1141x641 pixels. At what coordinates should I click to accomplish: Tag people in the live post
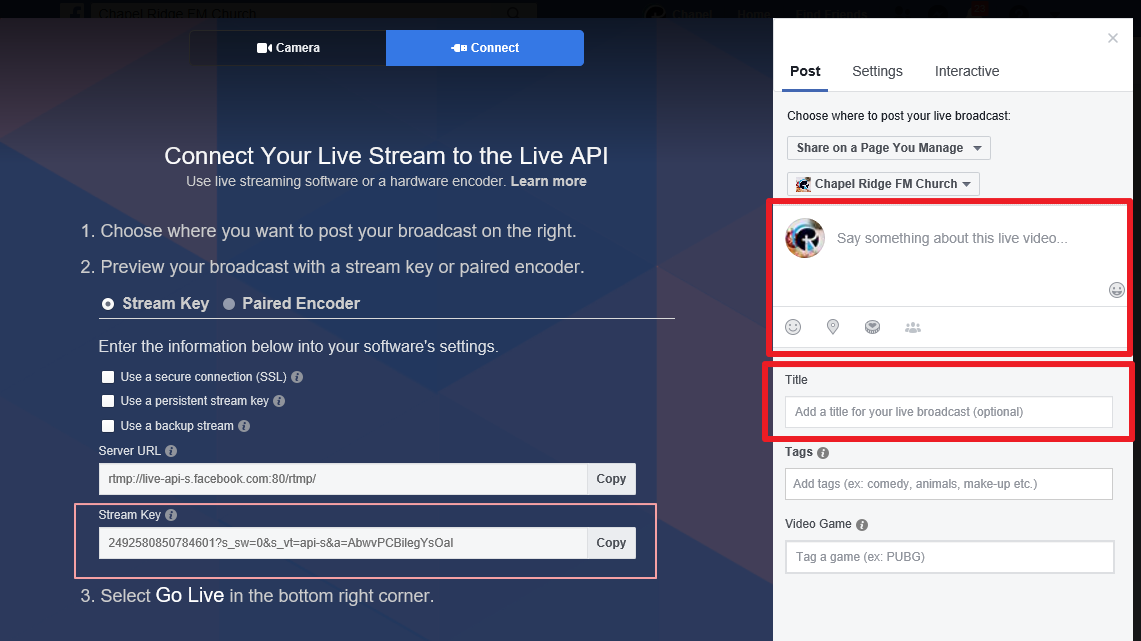click(913, 327)
